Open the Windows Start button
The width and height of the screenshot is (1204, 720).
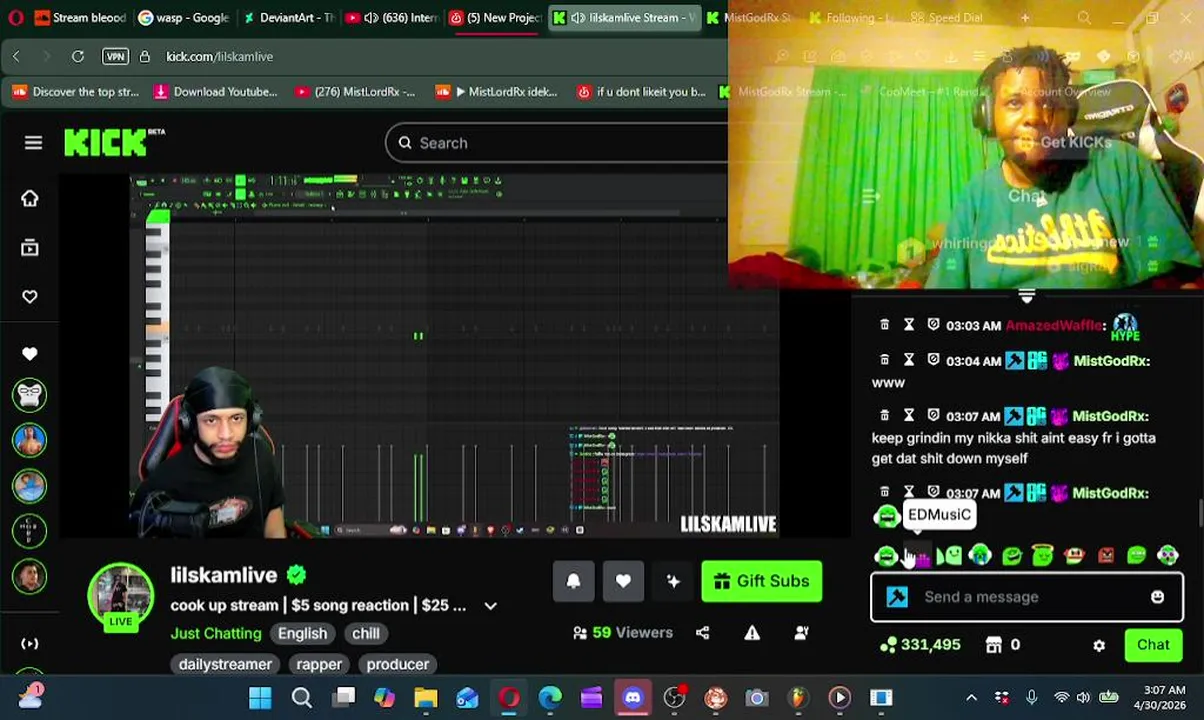point(260,697)
